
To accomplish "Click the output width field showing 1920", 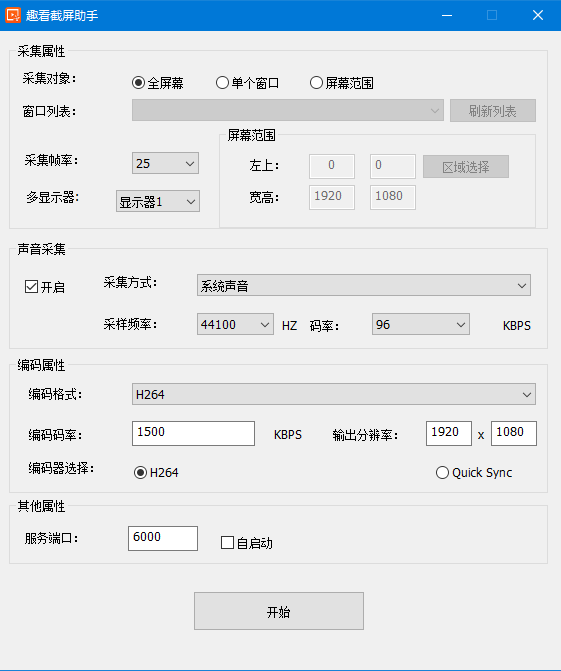I will [449, 433].
